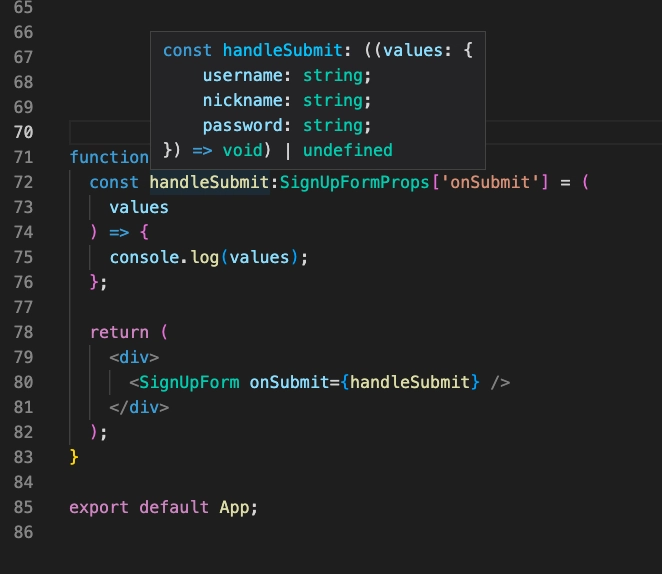Click 'const' keyword on line 72
The width and height of the screenshot is (662, 574).
pos(114,182)
